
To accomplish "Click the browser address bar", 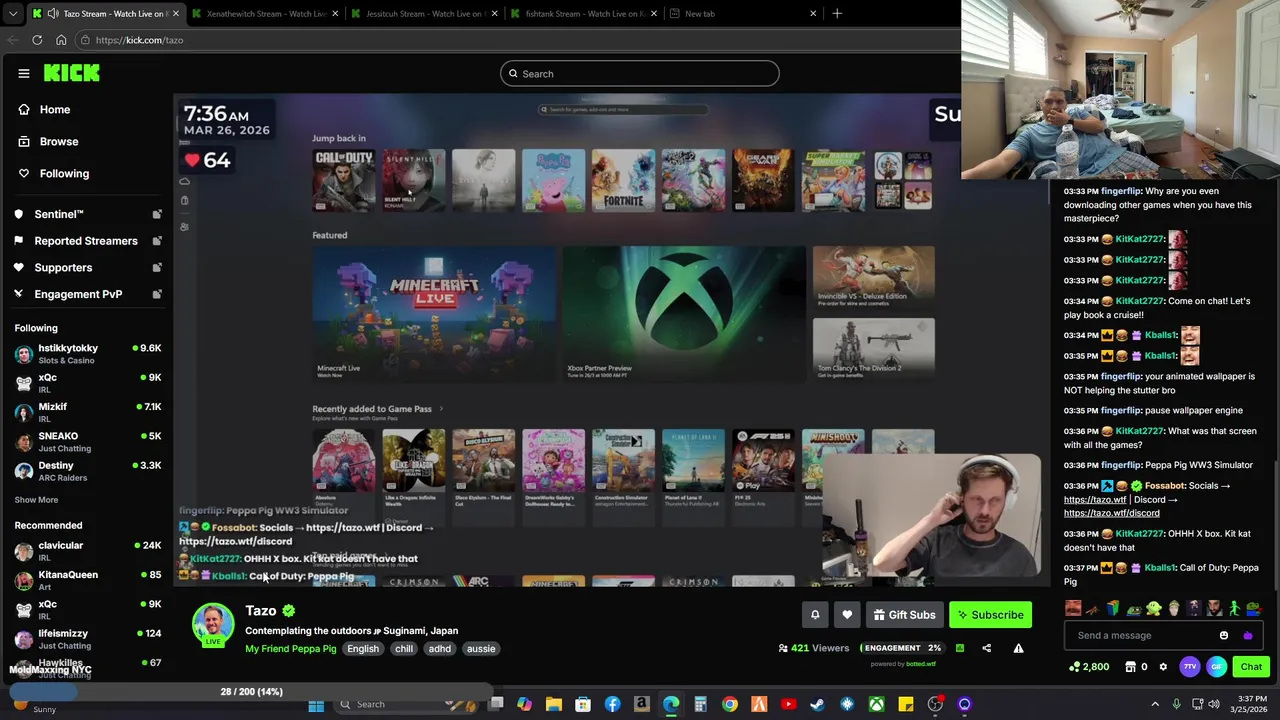I will point(520,40).
